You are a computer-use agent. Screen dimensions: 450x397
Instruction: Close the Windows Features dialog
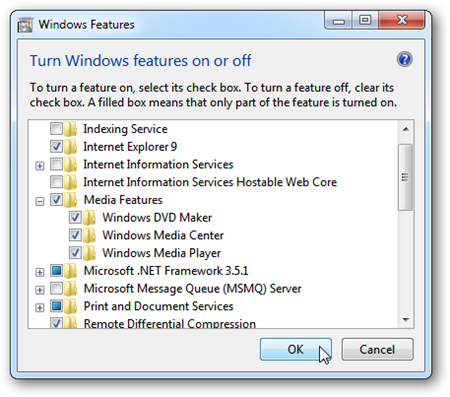click(x=402, y=21)
